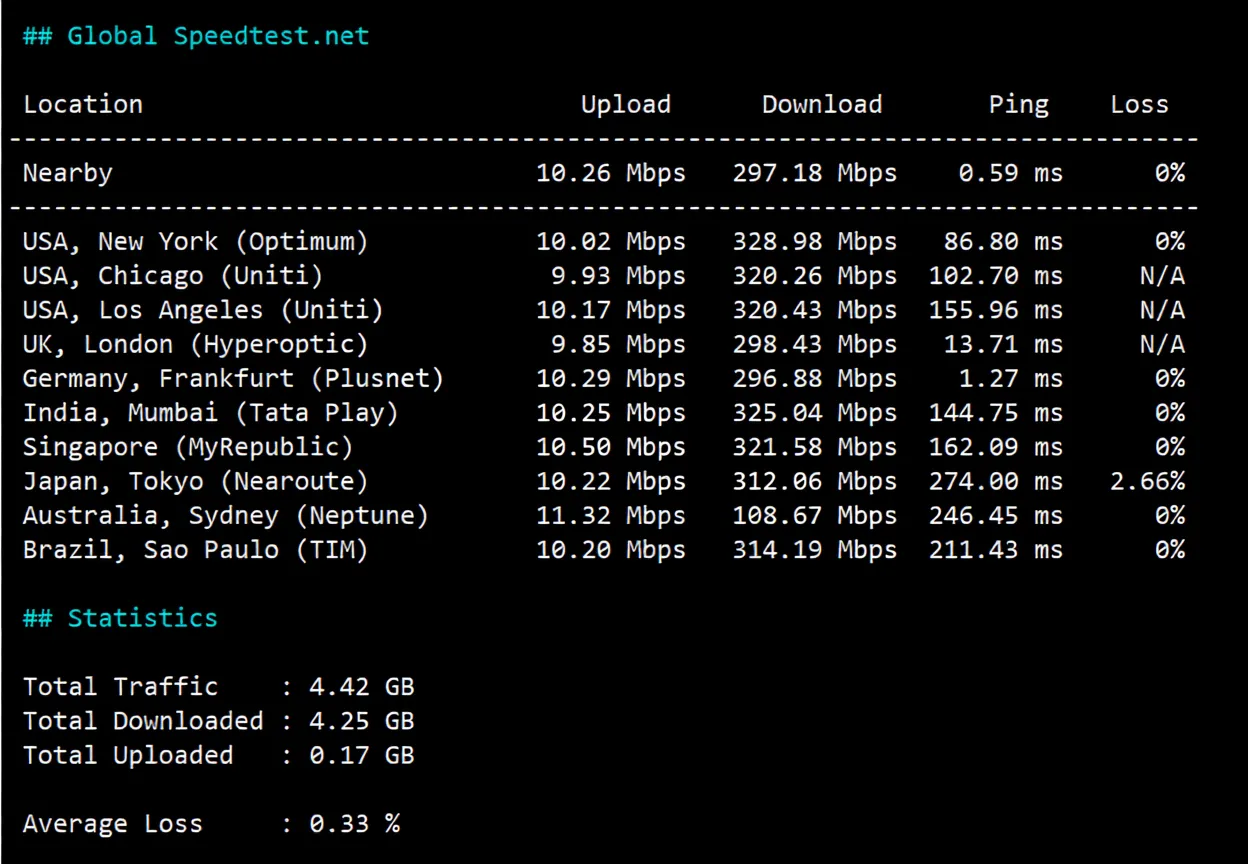Click Singapore ping '162.09 ms'
Image resolution: width=1248 pixels, height=864 pixels.
point(996,446)
